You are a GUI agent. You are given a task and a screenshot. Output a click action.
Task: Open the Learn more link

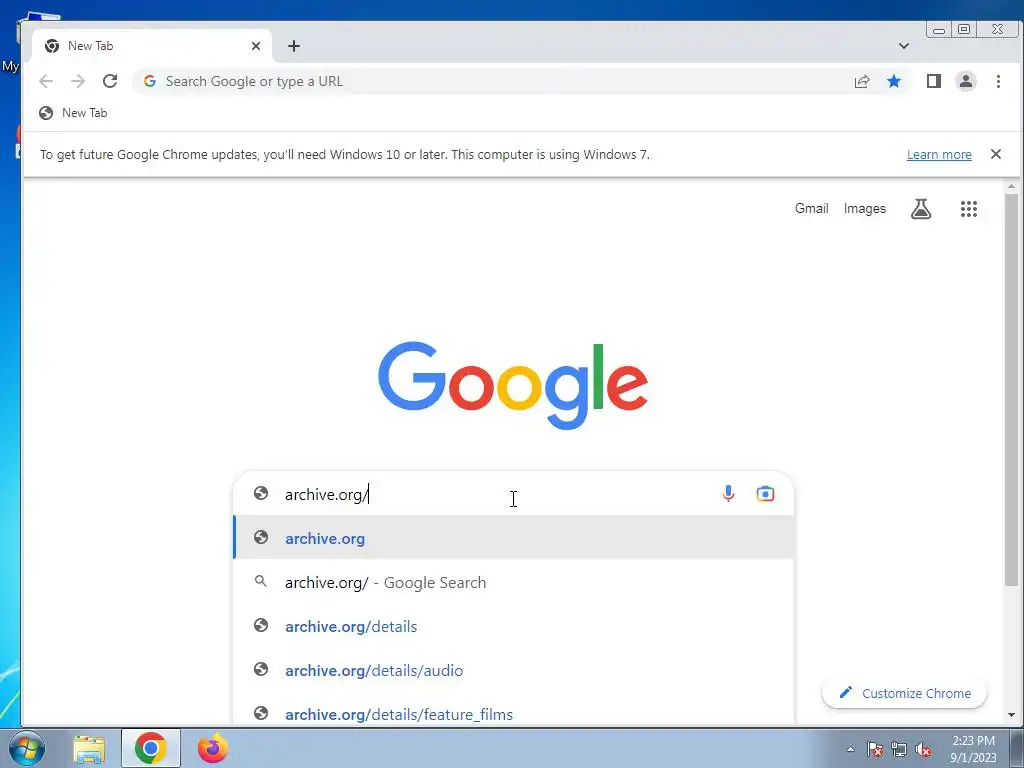coord(939,155)
